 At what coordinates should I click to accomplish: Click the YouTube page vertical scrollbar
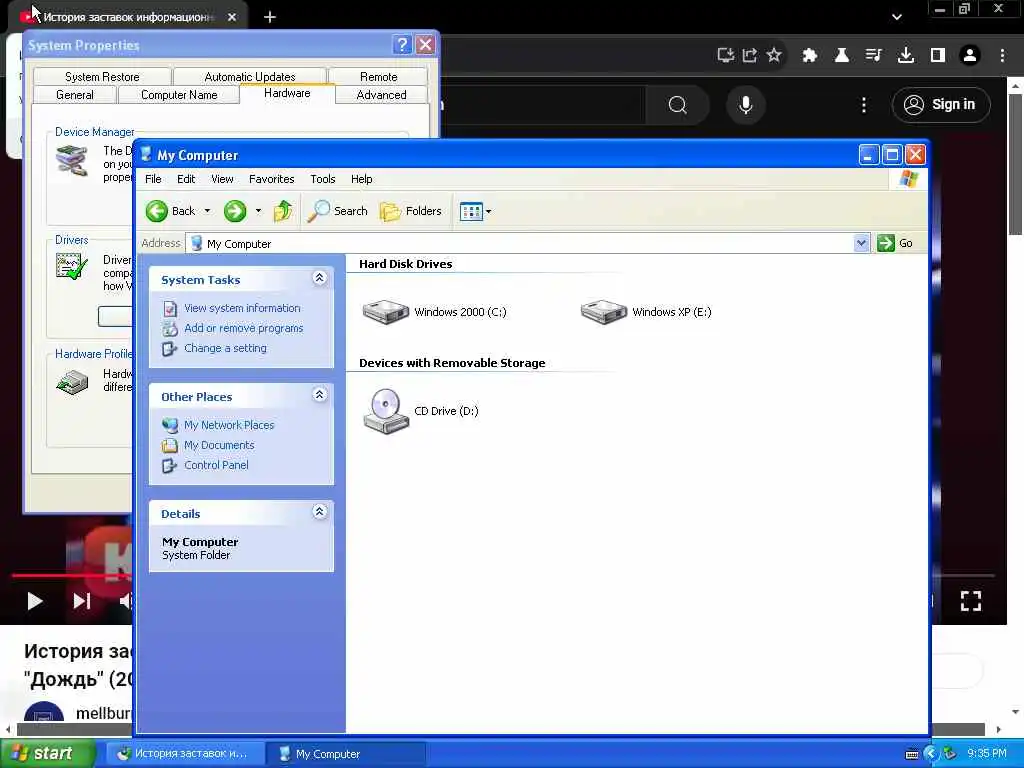pyautogui.click(x=1015, y=163)
